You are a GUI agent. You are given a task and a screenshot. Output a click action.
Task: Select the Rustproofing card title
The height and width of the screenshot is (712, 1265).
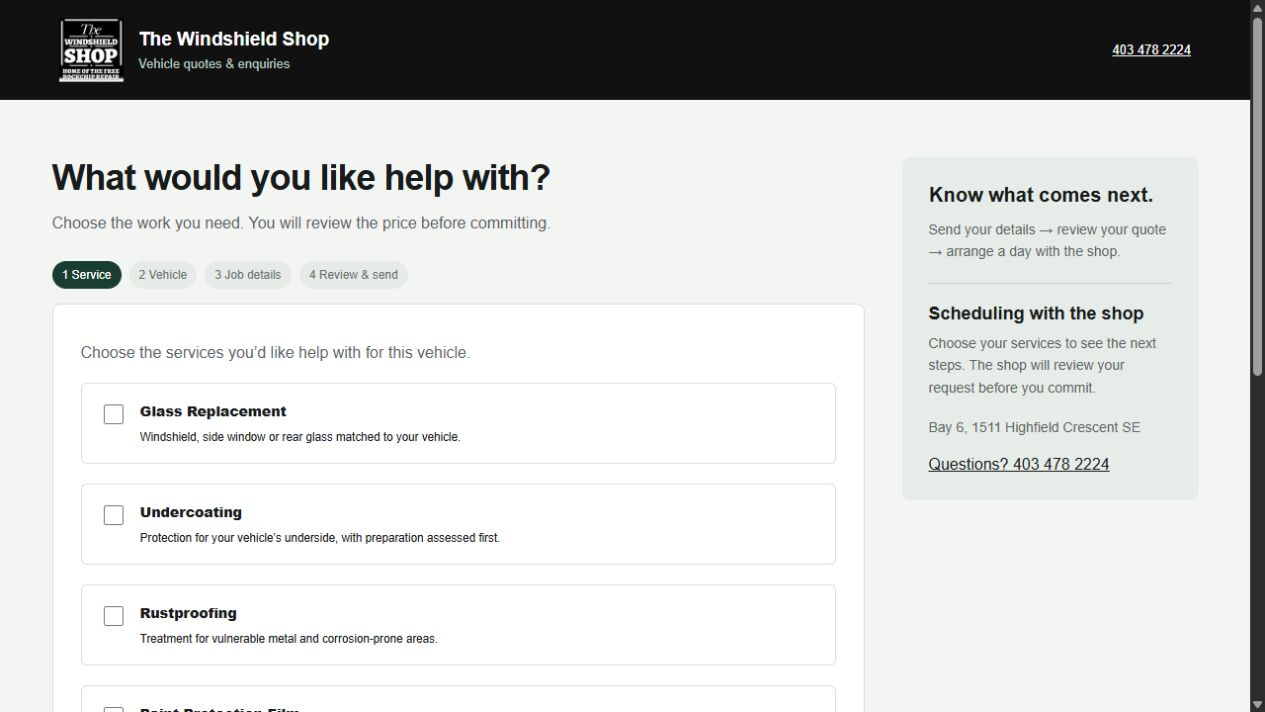[188, 613]
